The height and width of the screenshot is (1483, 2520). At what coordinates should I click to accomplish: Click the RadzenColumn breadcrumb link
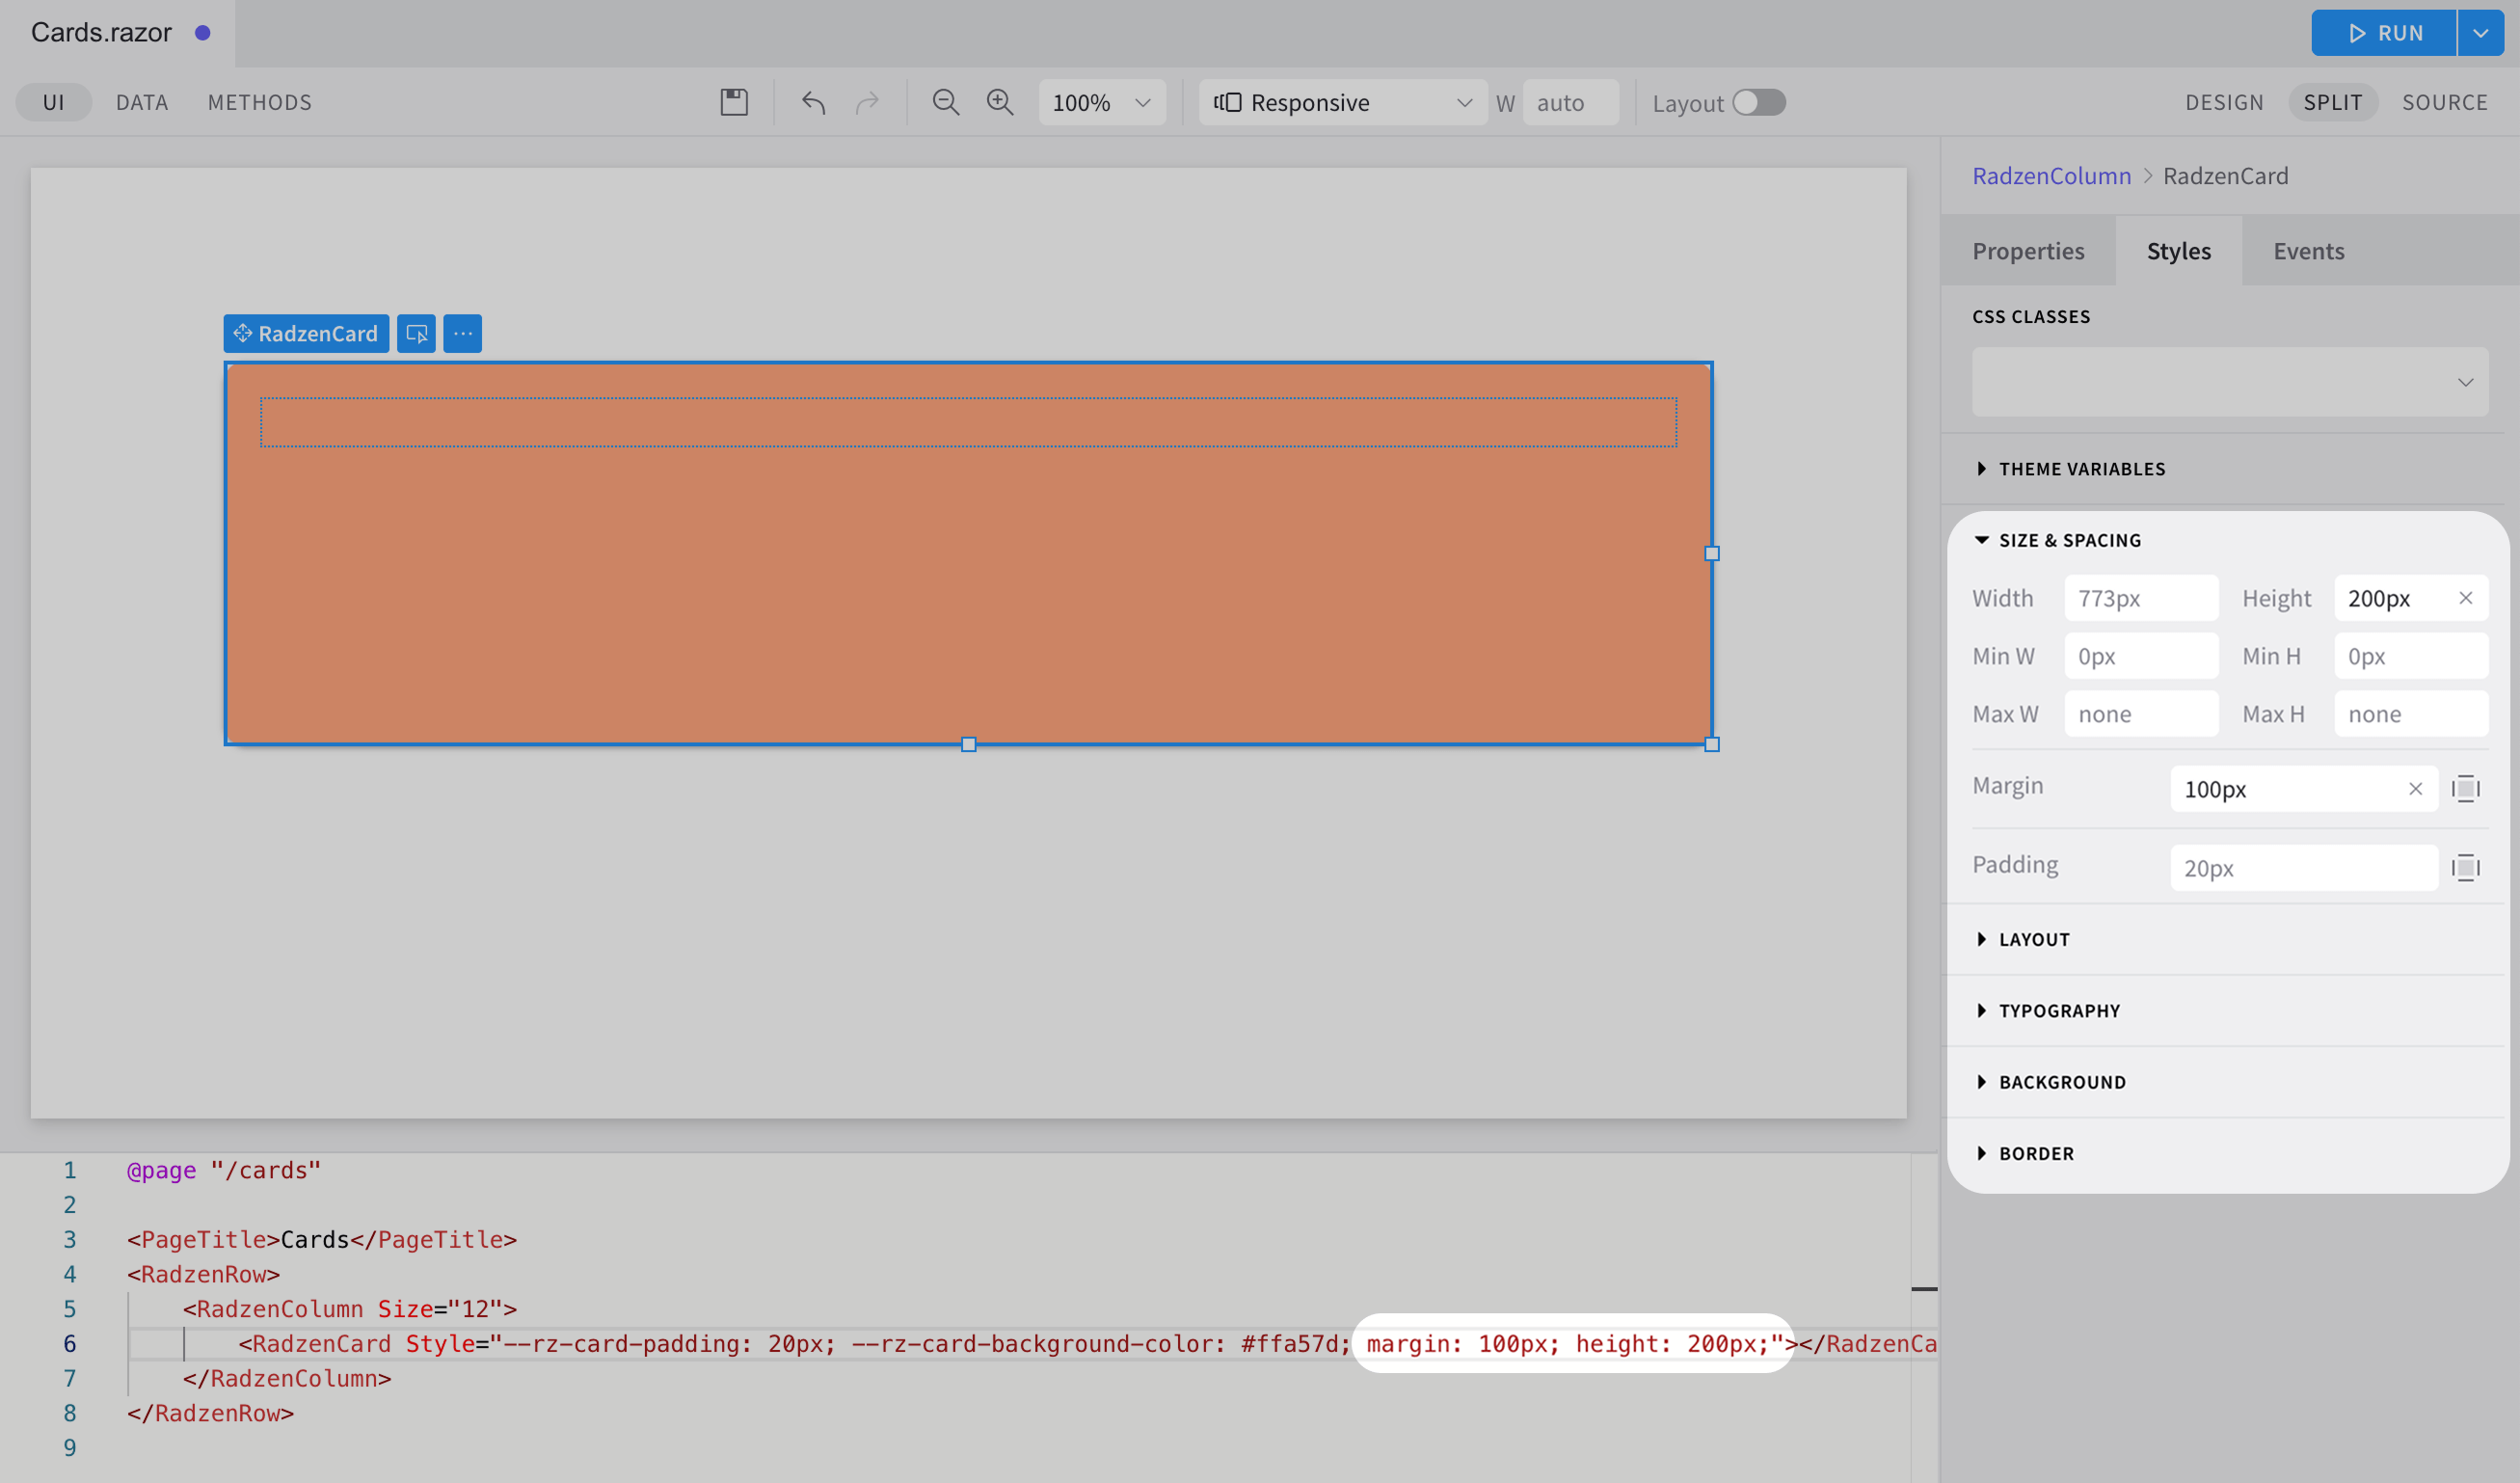2050,176
